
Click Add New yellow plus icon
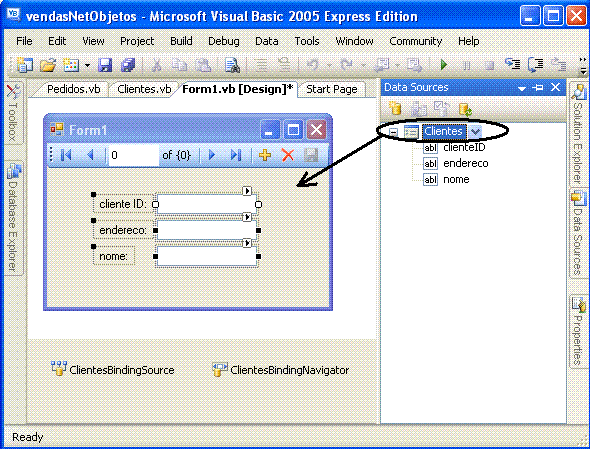(265, 155)
